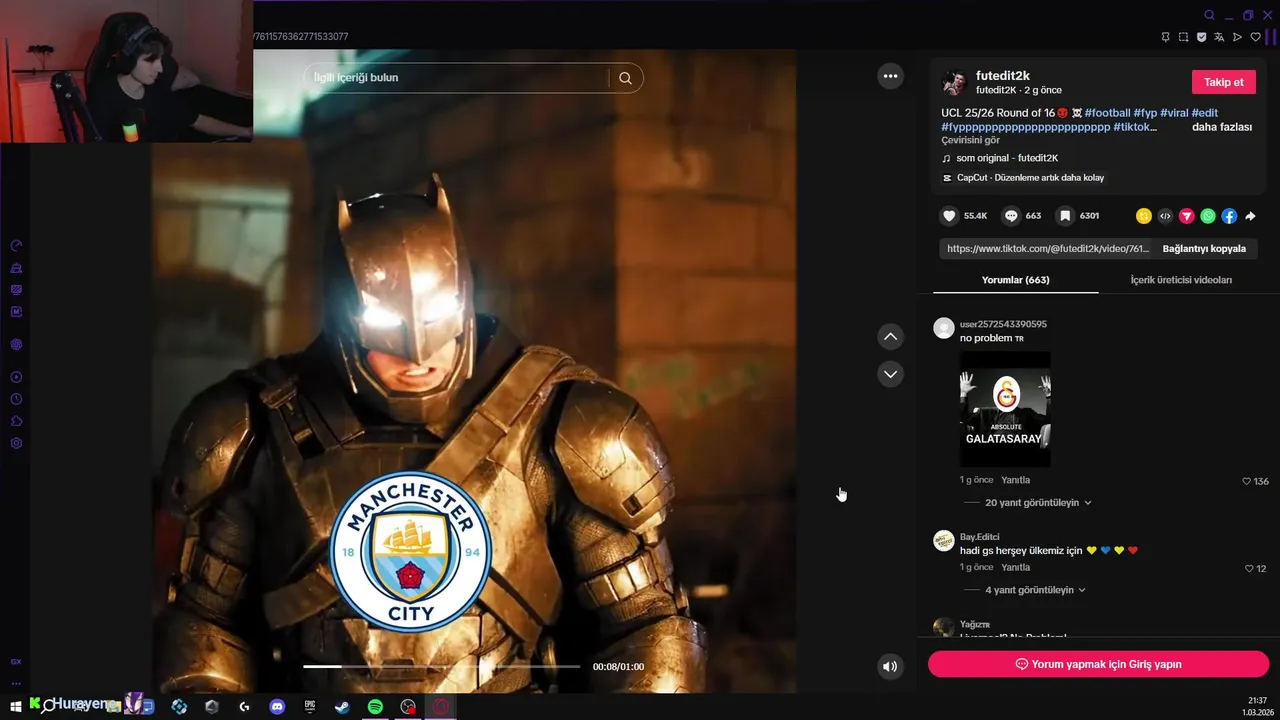Go to the previous video with the up arrow

click(890, 337)
